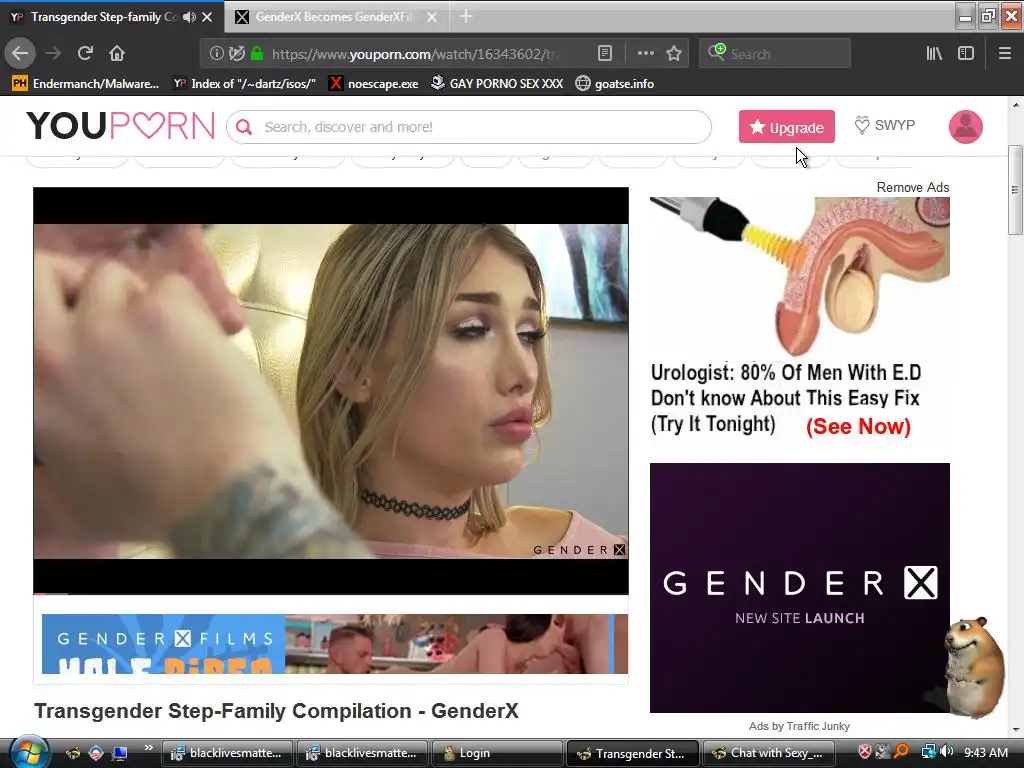This screenshot has height=768, width=1024.
Task: Click the 9:43 AM clock
Action: tap(985, 753)
